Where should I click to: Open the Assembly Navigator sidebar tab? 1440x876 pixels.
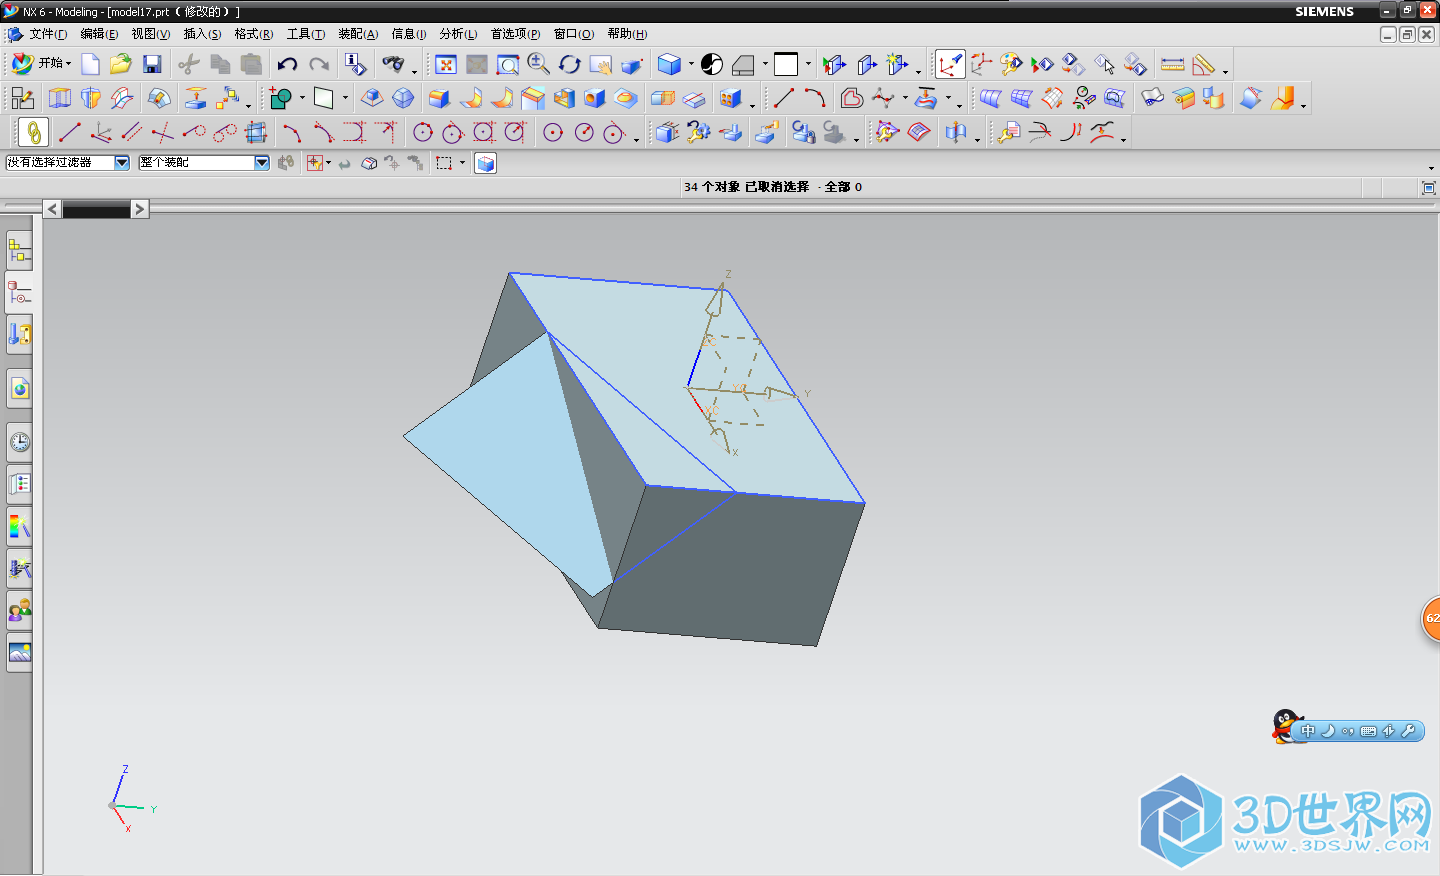pos(19,251)
